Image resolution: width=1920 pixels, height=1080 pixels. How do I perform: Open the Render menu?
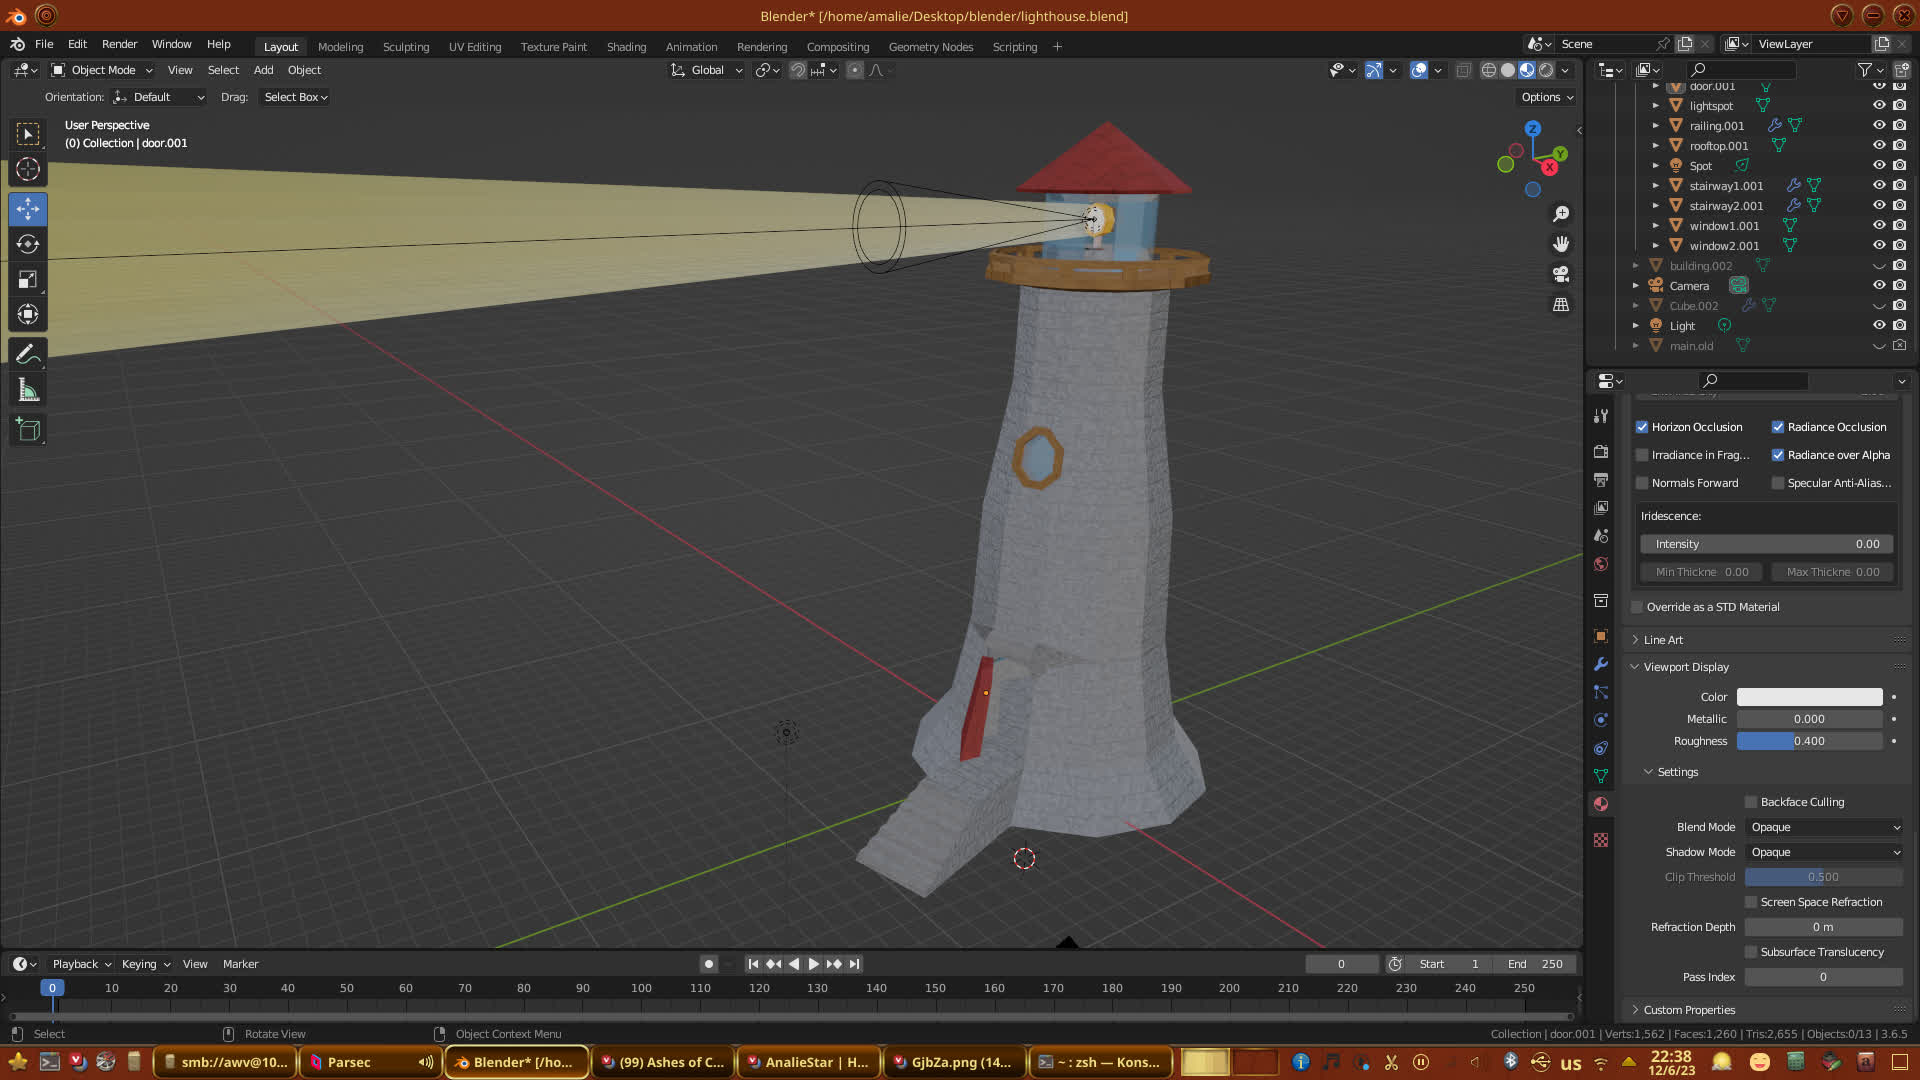coord(119,44)
